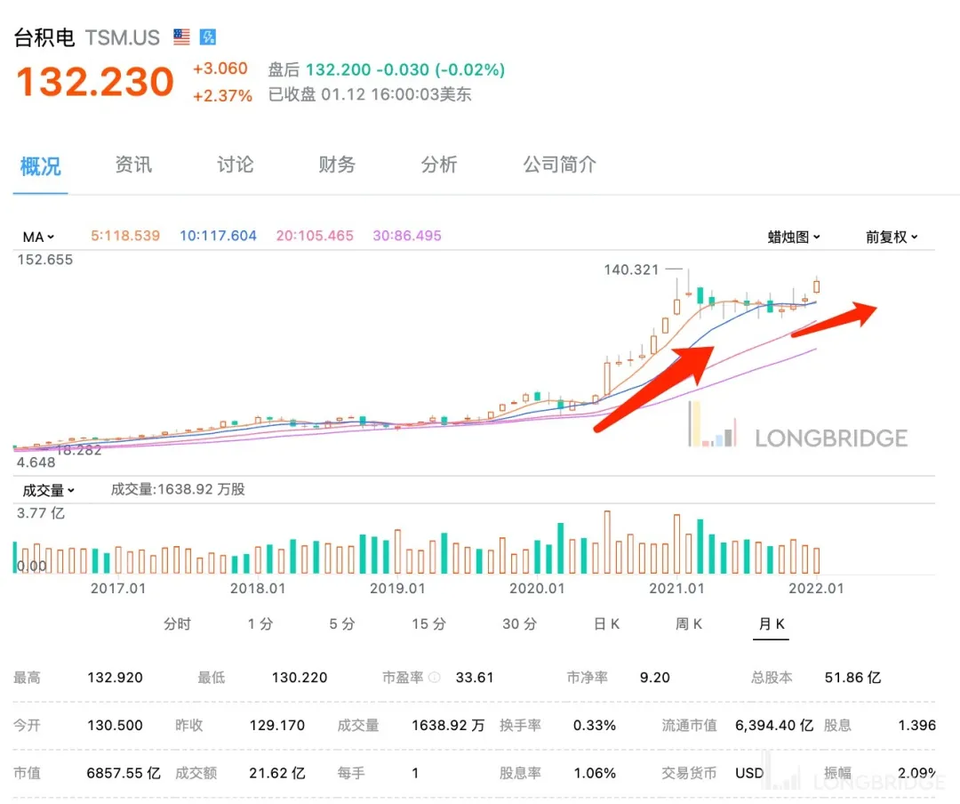Click the 交易货币 value USD

(749, 773)
